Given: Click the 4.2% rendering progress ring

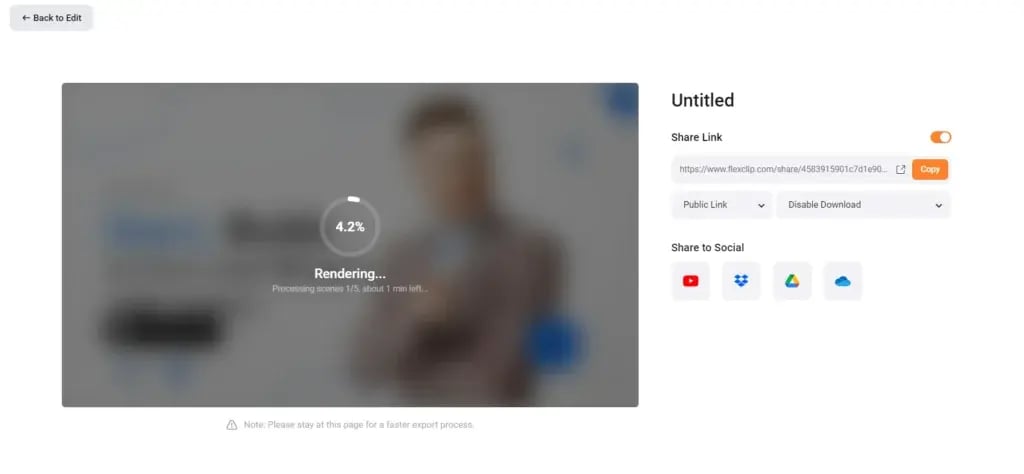Looking at the screenshot, I should click(x=350, y=227).
